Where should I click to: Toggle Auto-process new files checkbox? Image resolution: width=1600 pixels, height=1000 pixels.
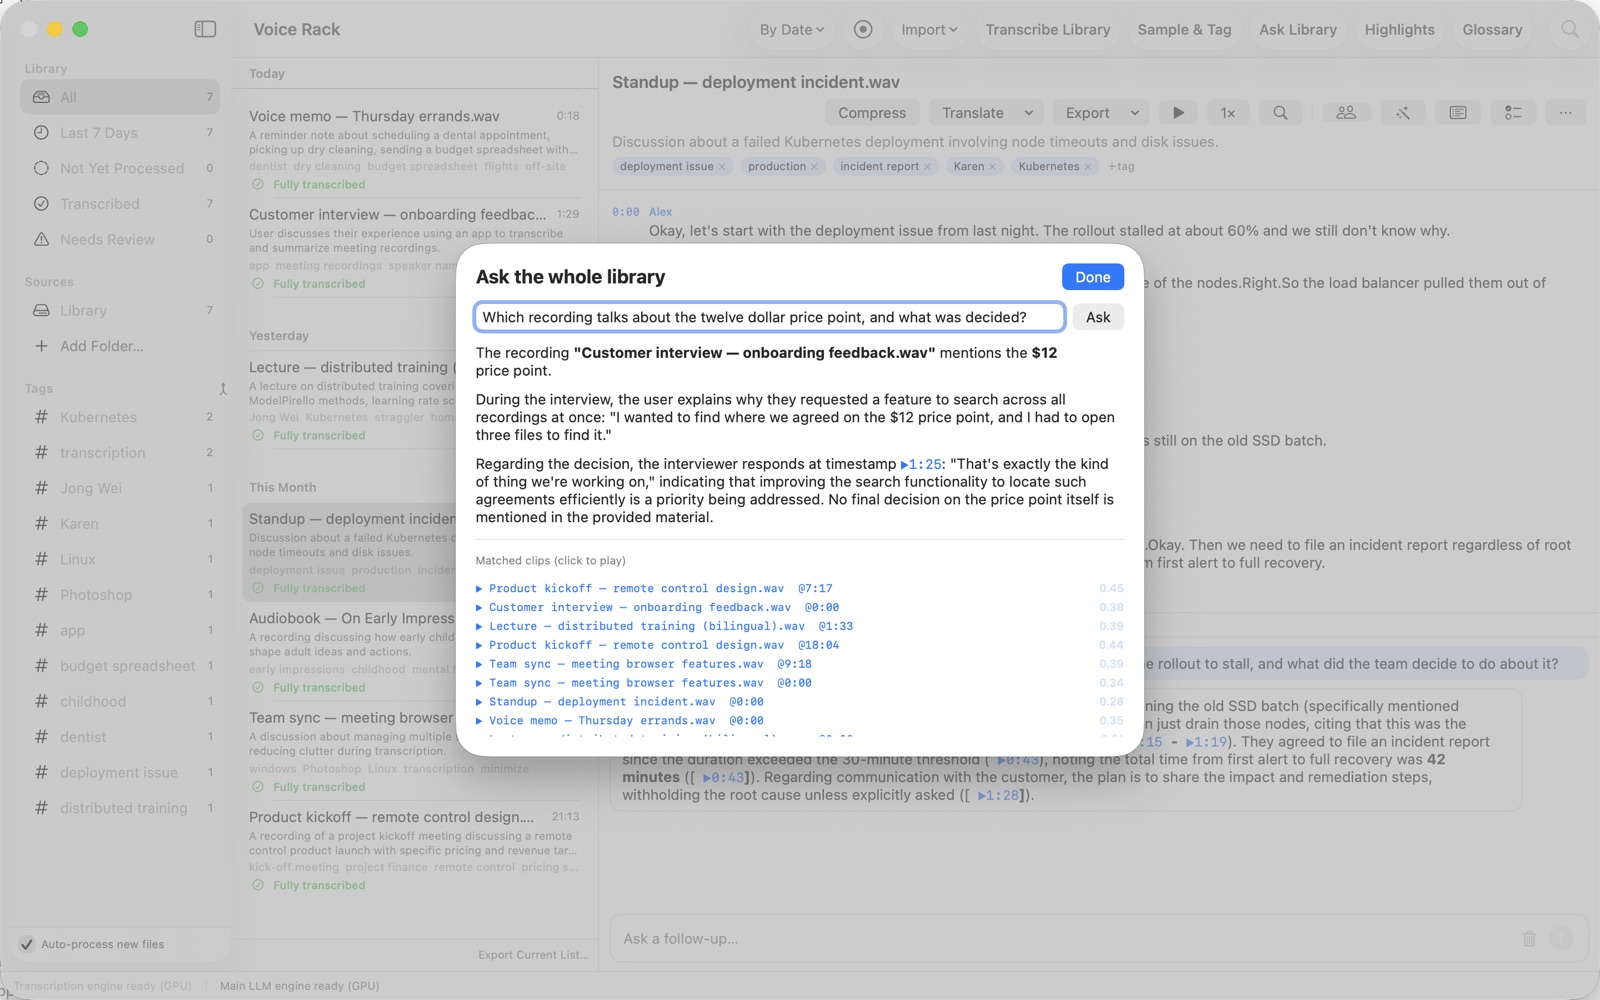click(27, 944)
